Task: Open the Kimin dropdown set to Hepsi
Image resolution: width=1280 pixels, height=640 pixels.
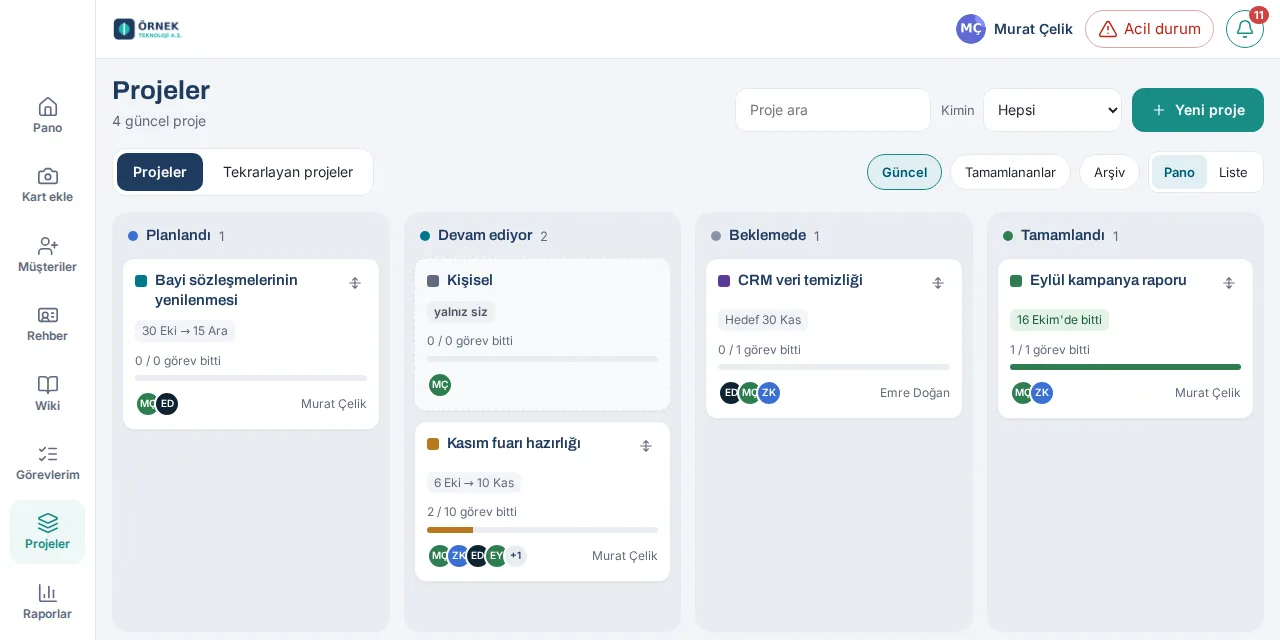Action: pos(1053,110)
